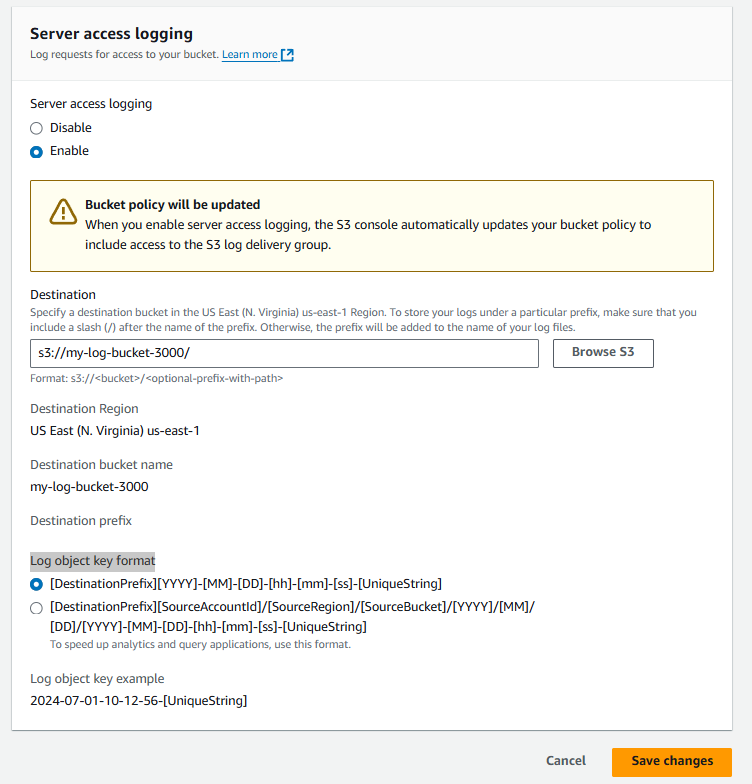The height and width of the screenshot is (784, 752).
Task: Click the log object key example value
Action: tap(138, 701)
